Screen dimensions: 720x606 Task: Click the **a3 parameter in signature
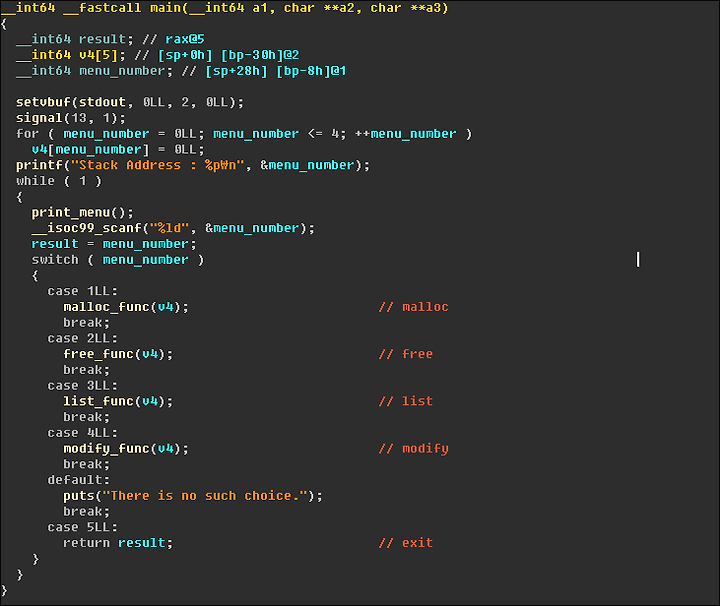coord(426,8)
